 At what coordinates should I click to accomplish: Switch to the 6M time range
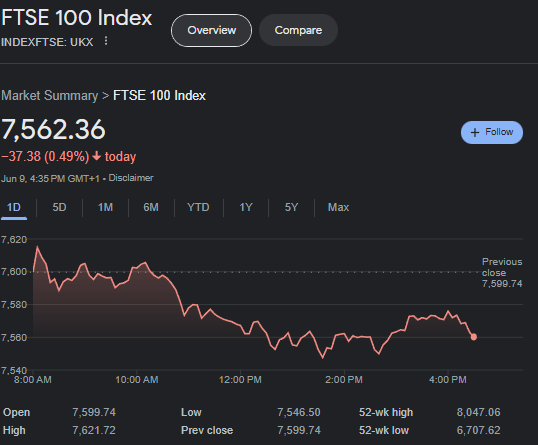pyautogui.click(x=151, y=208)
